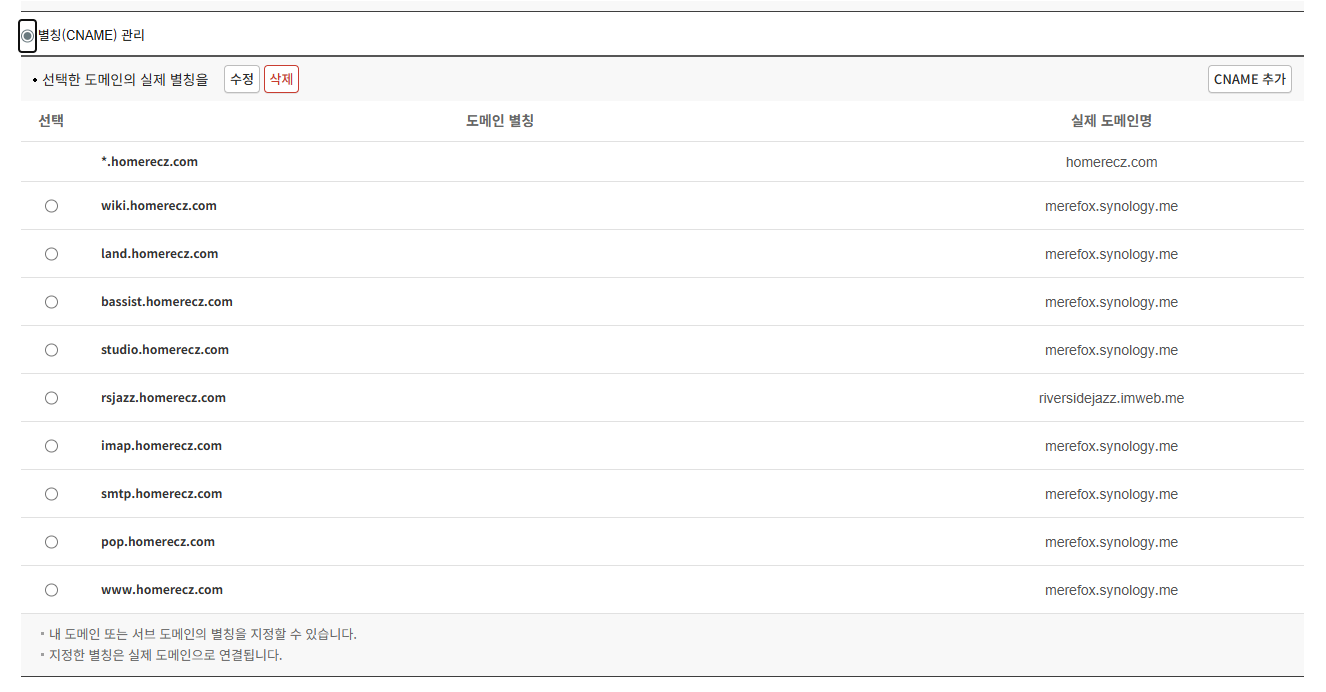This screenshot has height=692, width=1326.
Task: Click the riversidejazz.imweb.me target domain
Action: (1111, 398)
